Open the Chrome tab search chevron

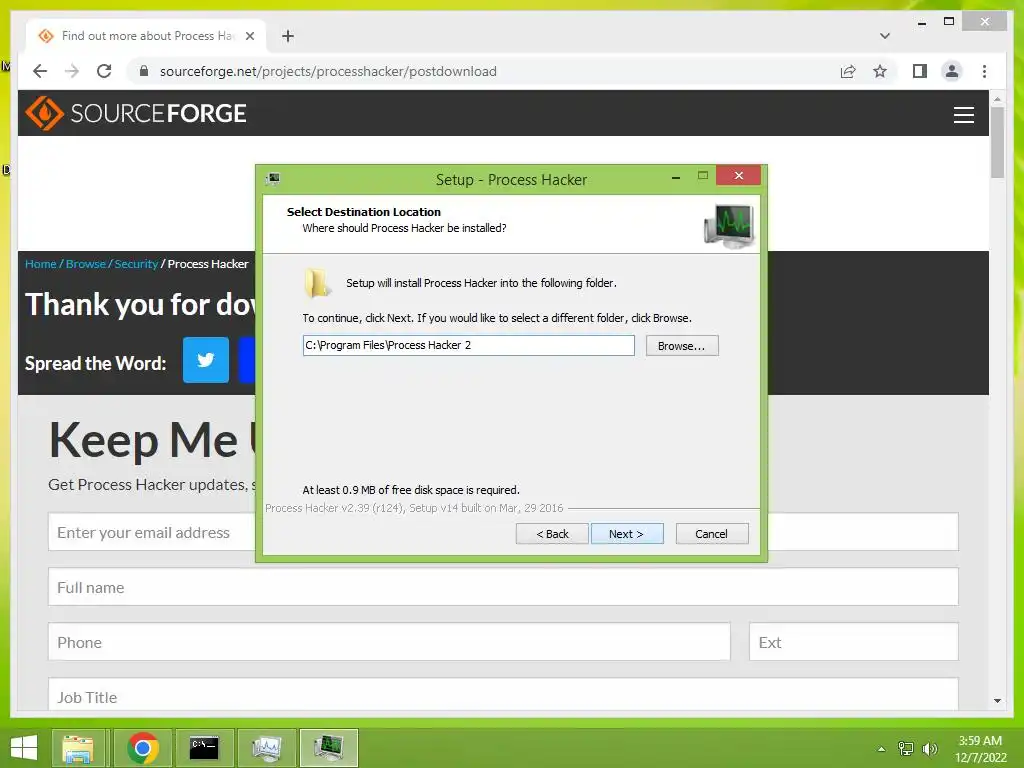(884, 36)
